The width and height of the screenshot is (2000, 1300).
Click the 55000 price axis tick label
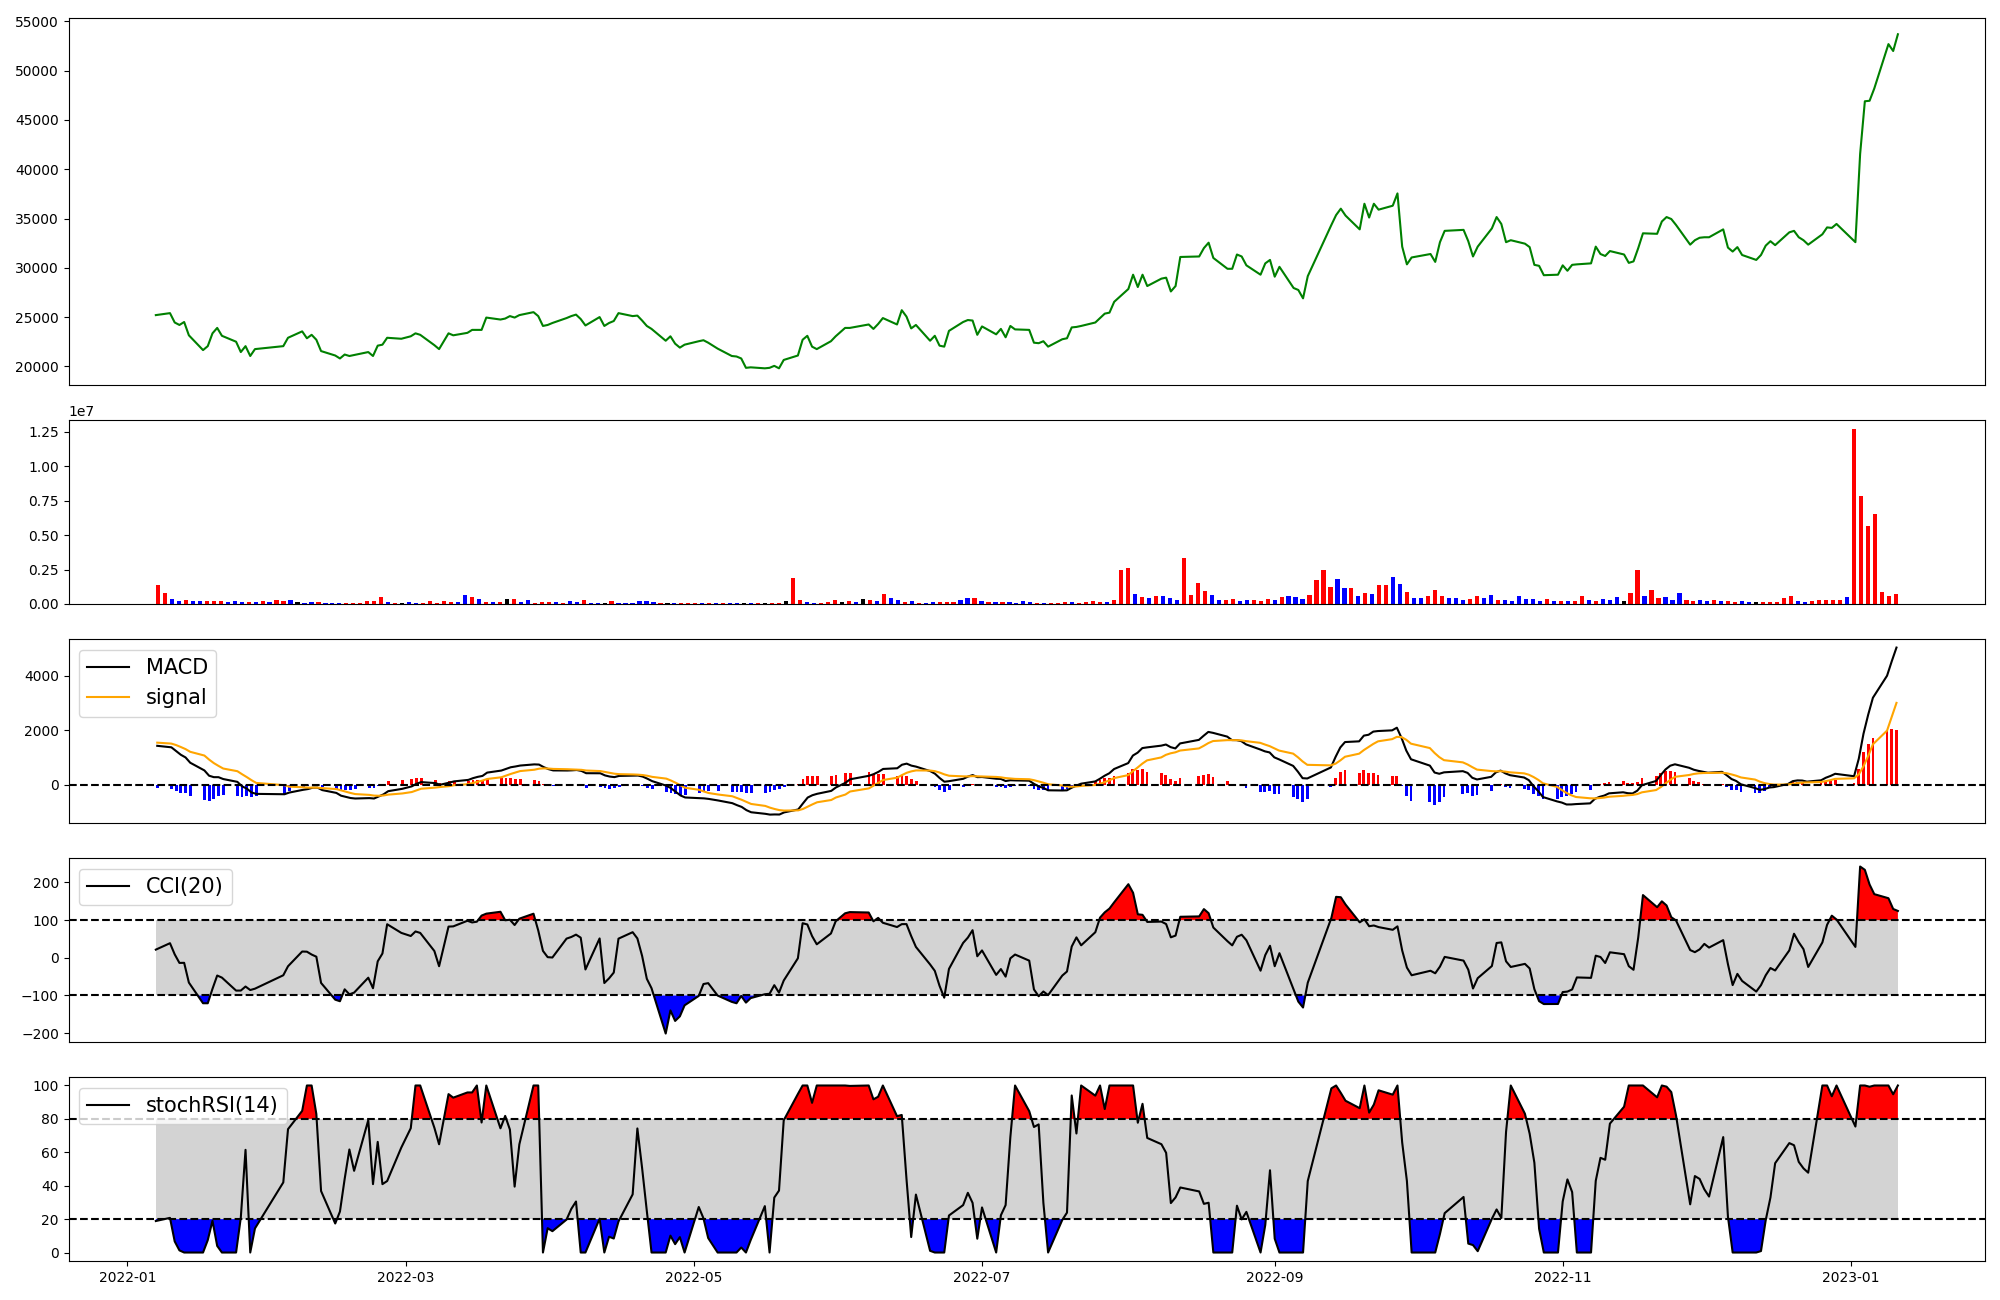(x=37, y=22)
